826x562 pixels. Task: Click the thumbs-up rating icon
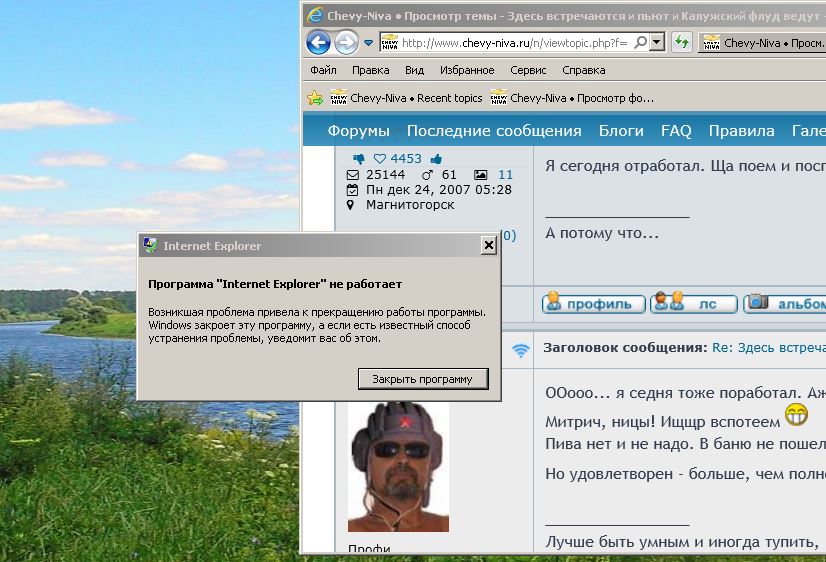[436, 159]
